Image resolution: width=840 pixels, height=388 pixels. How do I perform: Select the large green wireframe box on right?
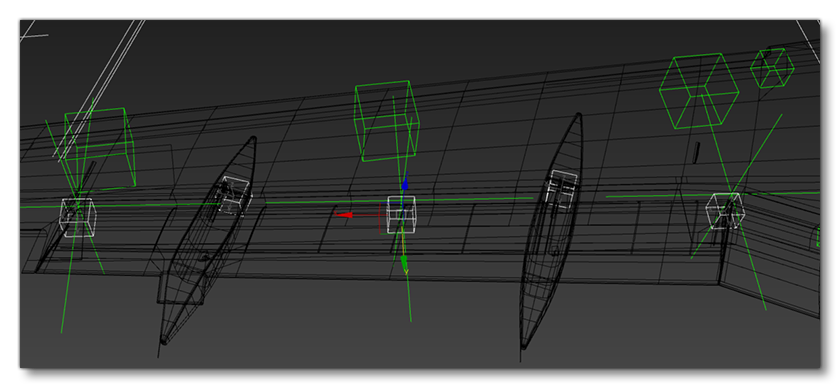(x=699, y=91)
